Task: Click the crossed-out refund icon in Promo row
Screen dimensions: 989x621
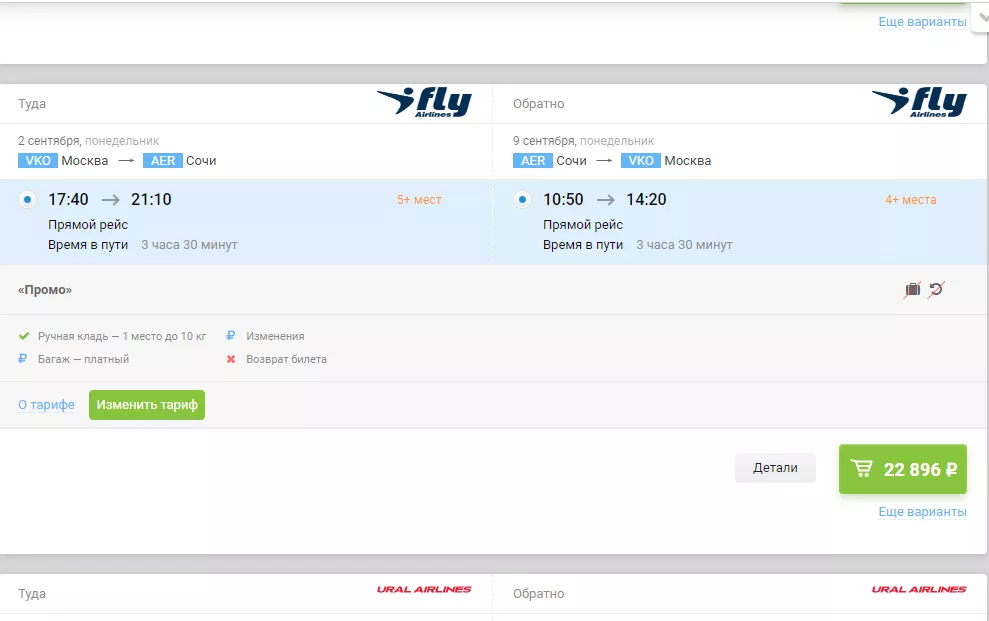Action: point(936,290)
